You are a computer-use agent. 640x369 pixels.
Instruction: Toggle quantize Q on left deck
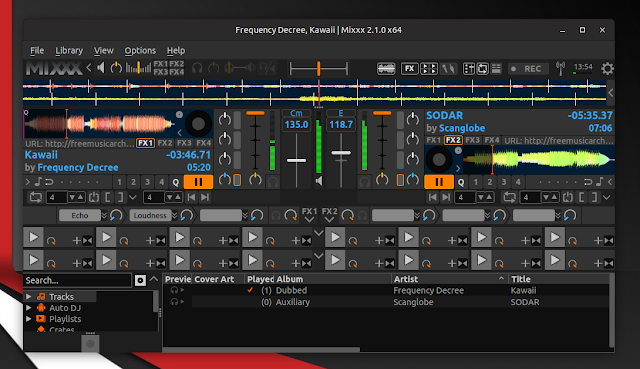pos(176,182)
